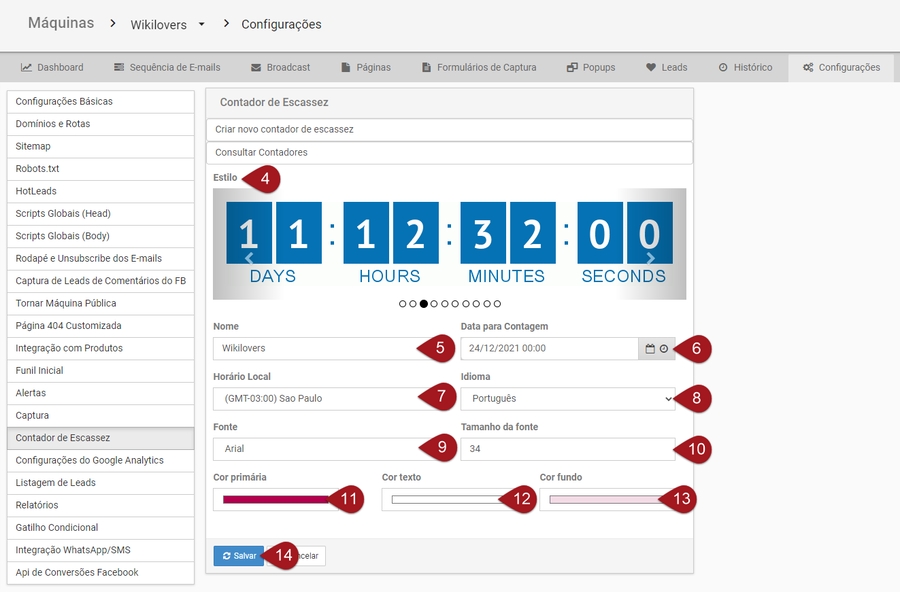Click the Popups window icon
900x592 pixels.
[572, 68]
